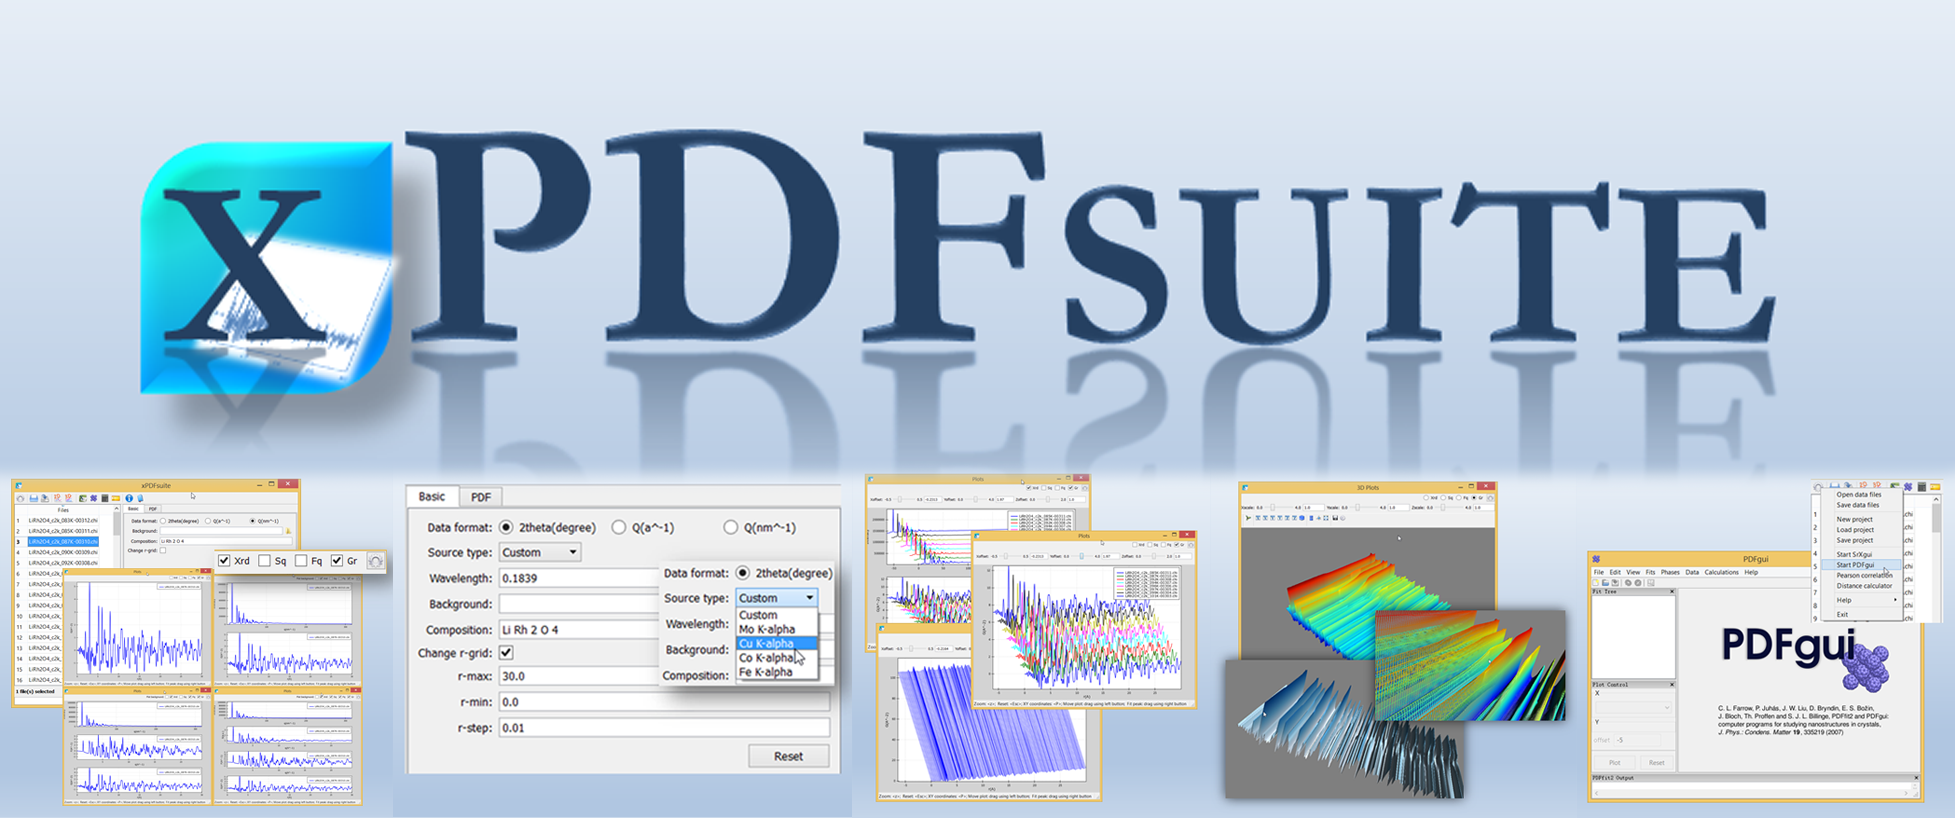Viewport: 1955px width, 818px height.
Task: Close the Fit Tree panel in PDFgui
Action: [x=1672, y=591]
